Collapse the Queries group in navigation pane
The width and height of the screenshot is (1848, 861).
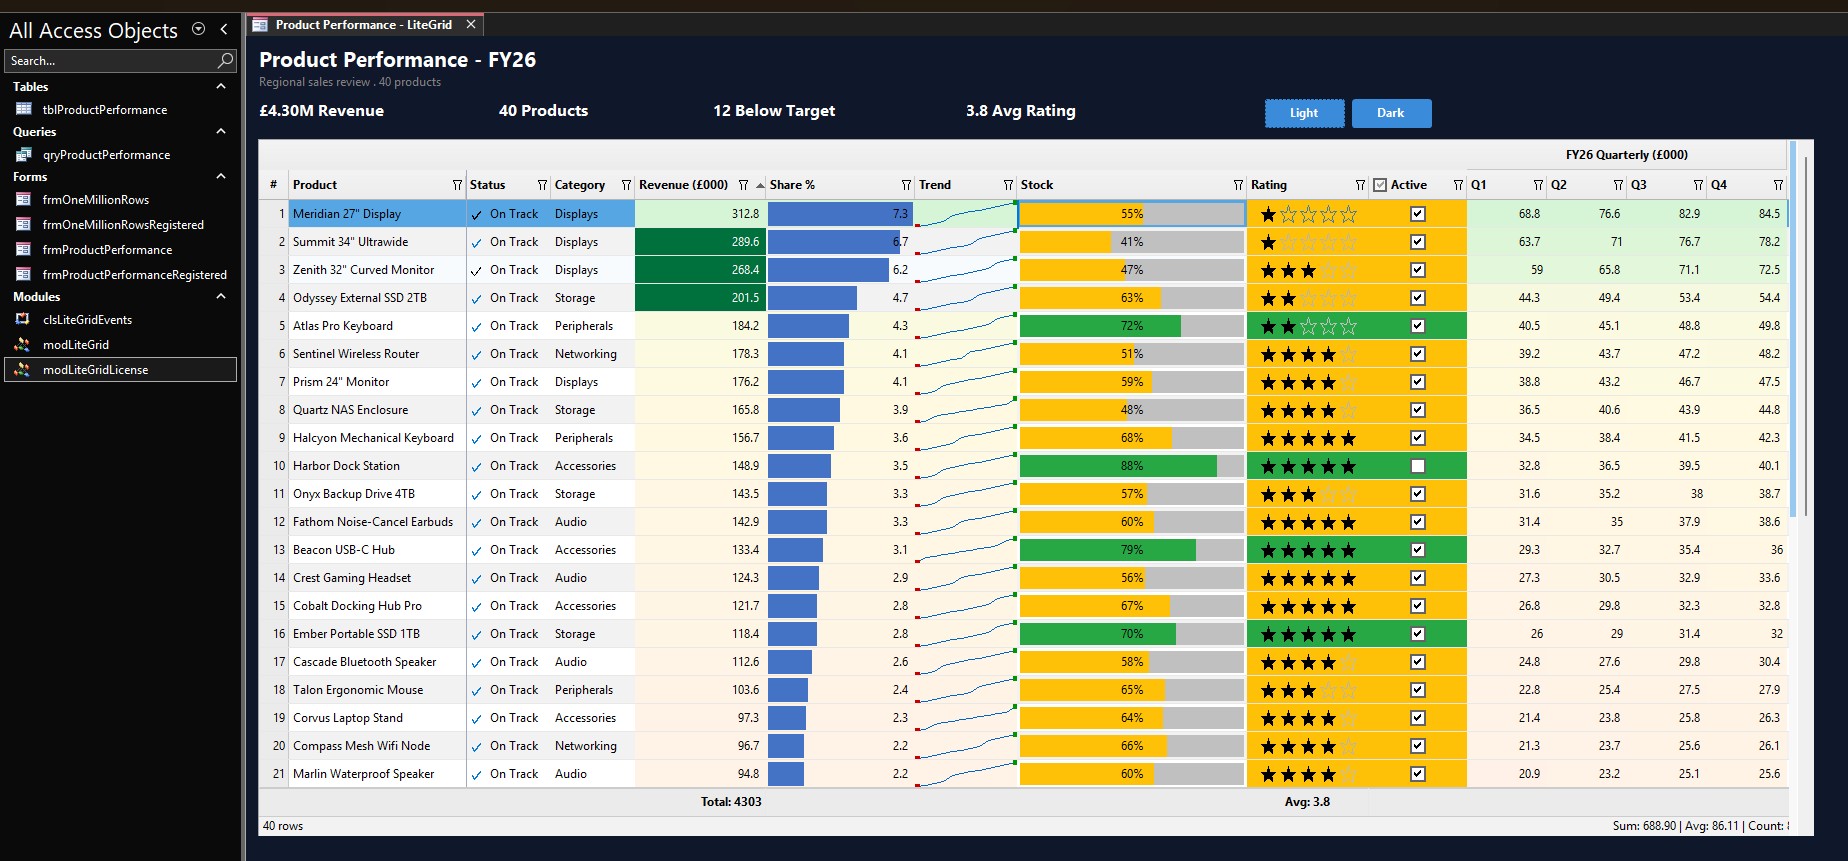coord(221,132)
